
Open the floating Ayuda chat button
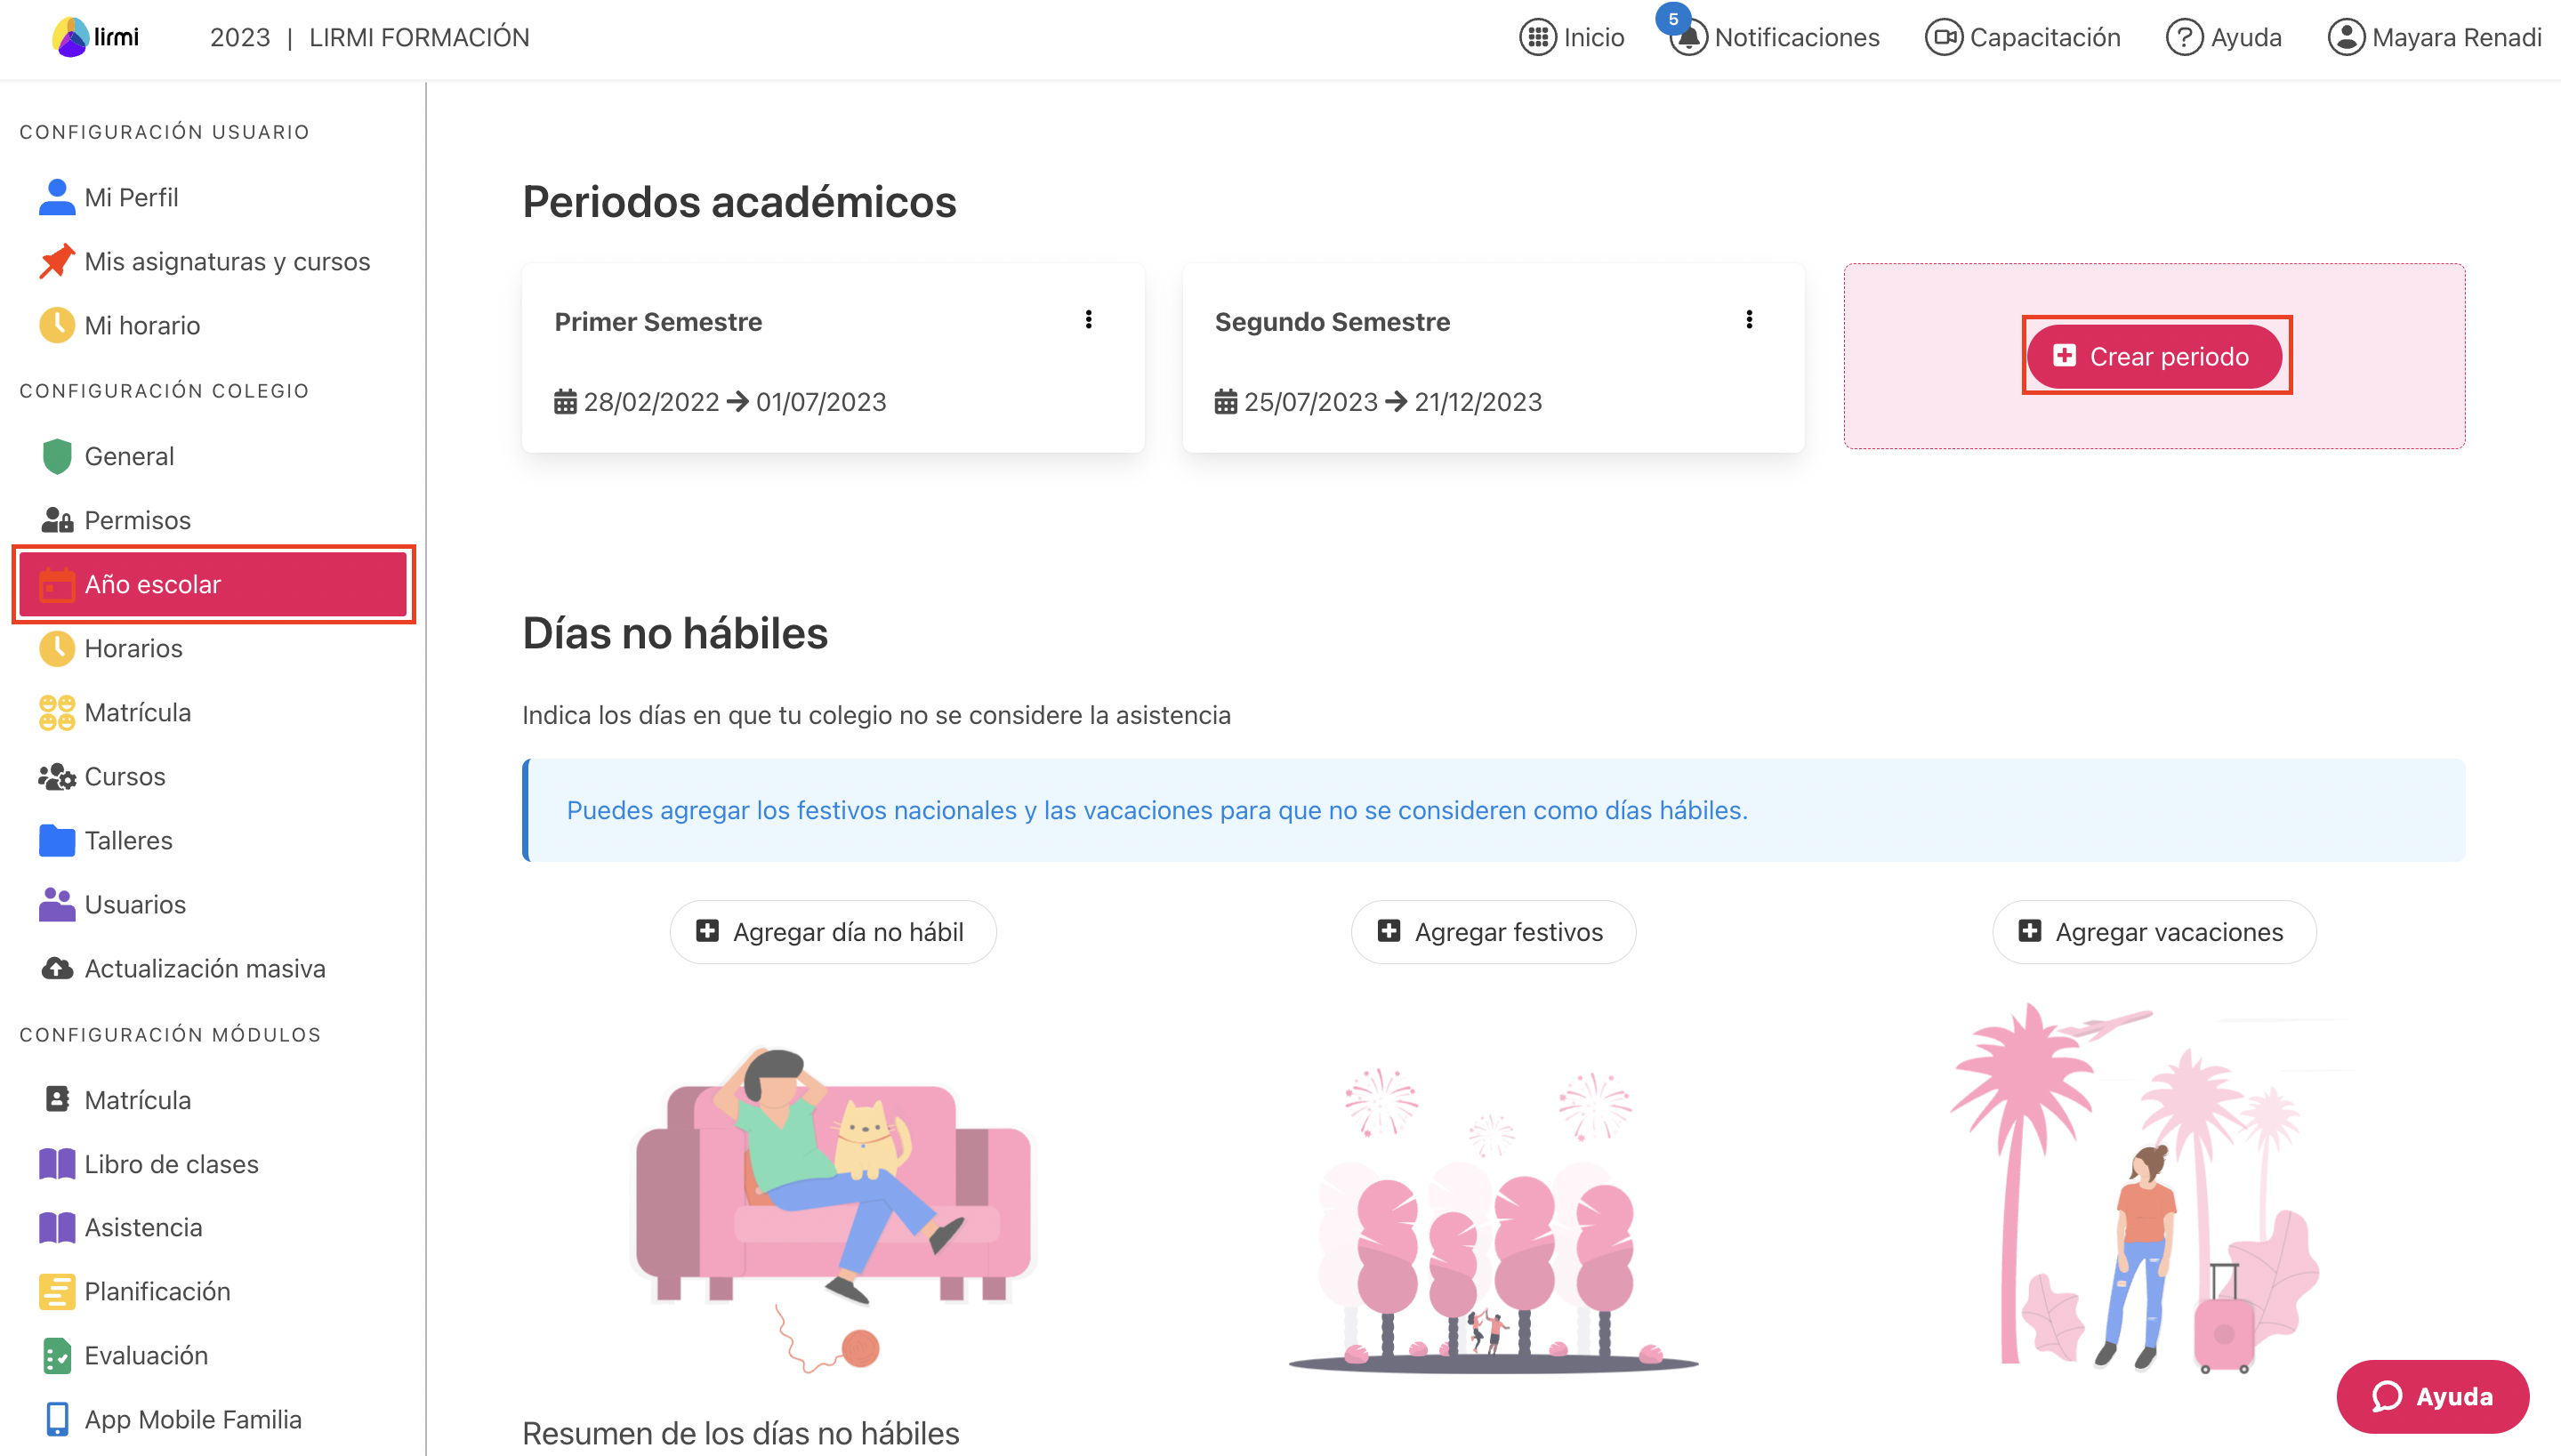[x=2433, y=1396]
